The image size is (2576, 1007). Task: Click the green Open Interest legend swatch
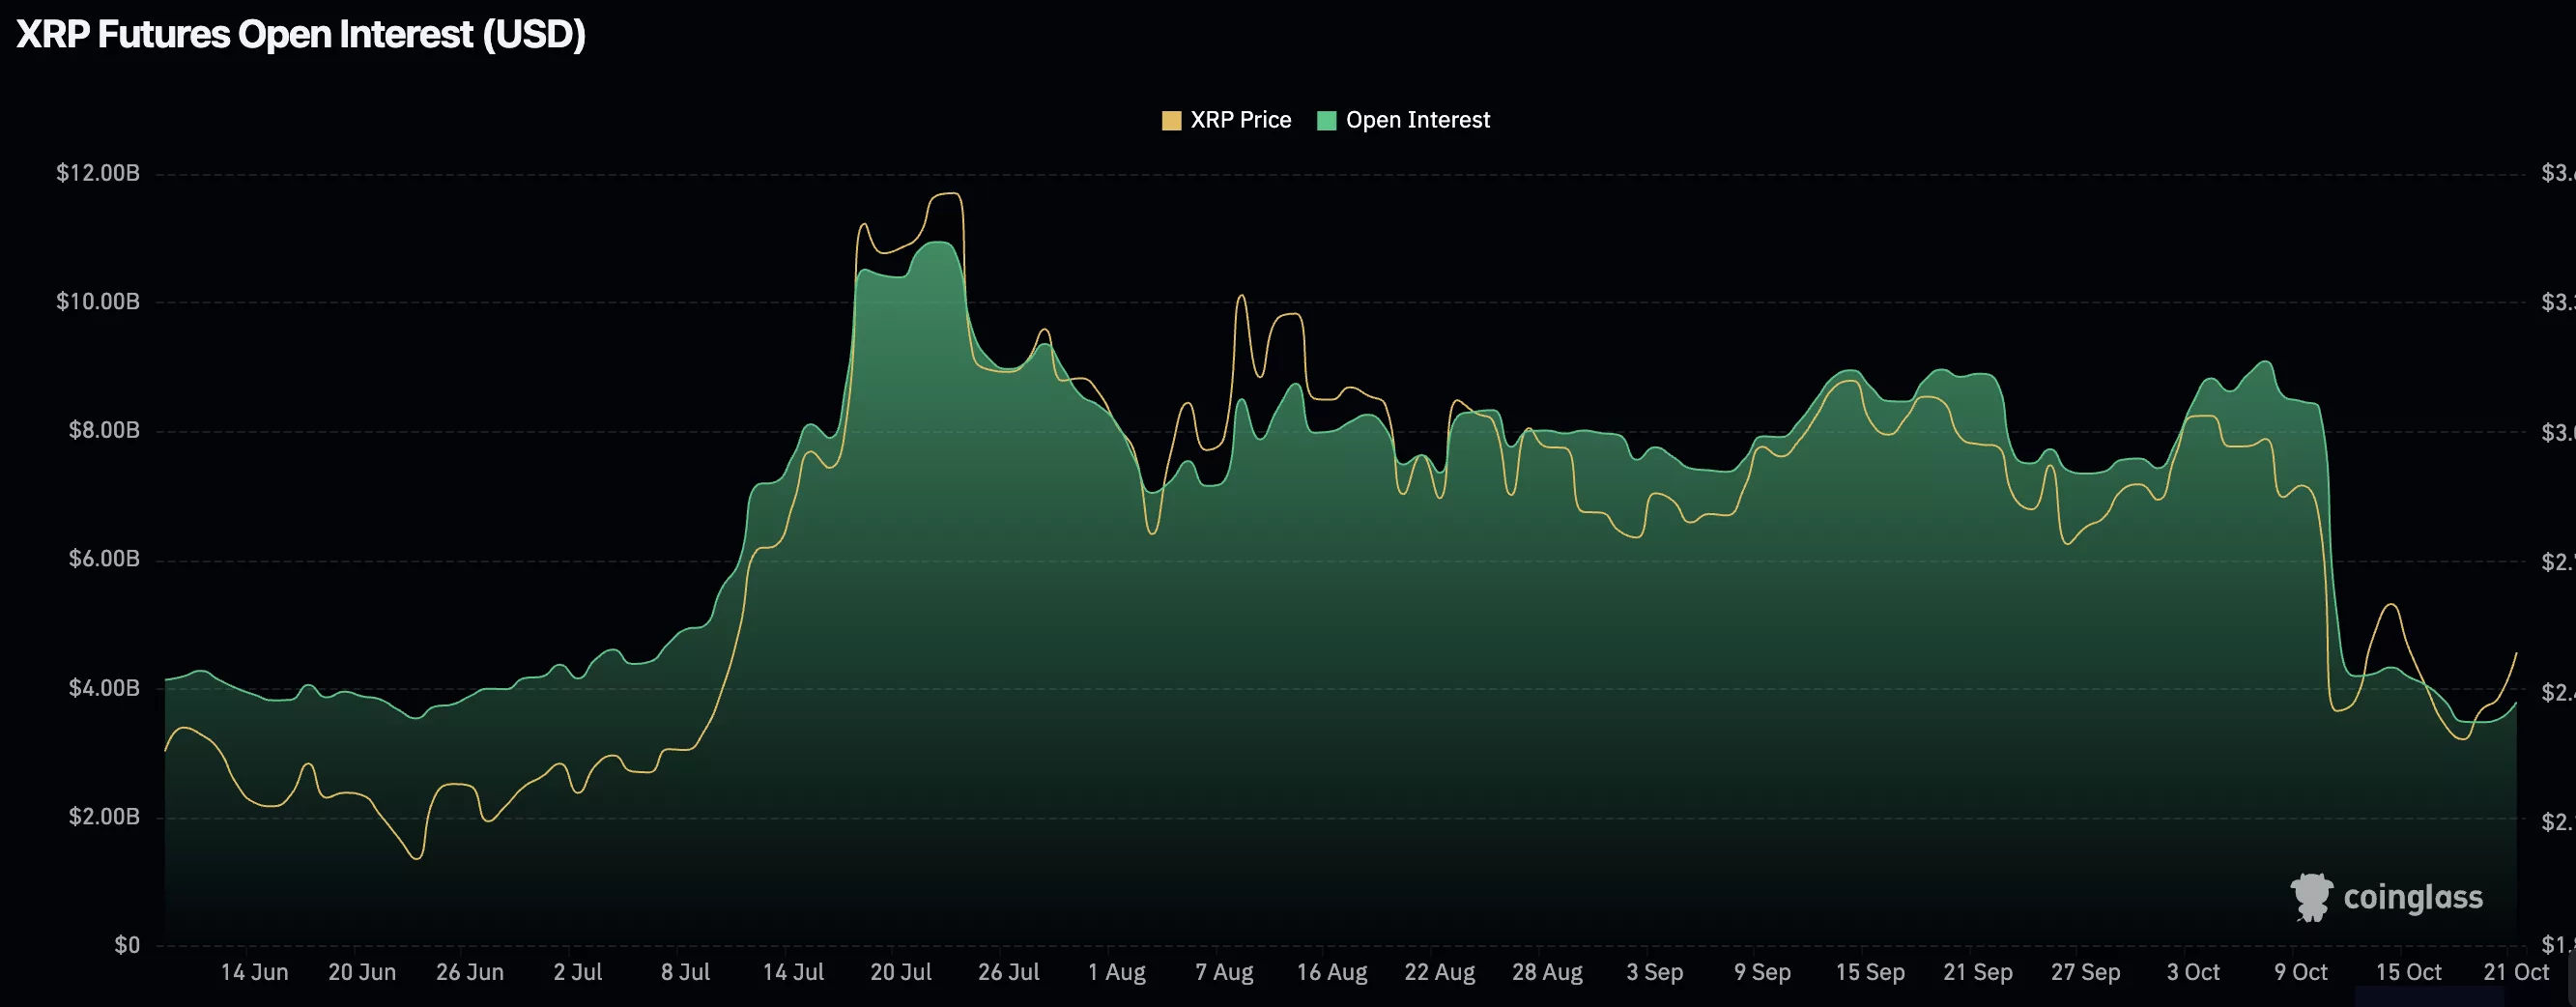pos(1326,121)
